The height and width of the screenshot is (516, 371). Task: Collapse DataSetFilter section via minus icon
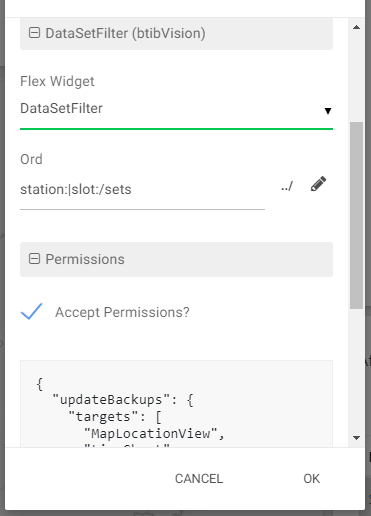[x=34, y=33]
